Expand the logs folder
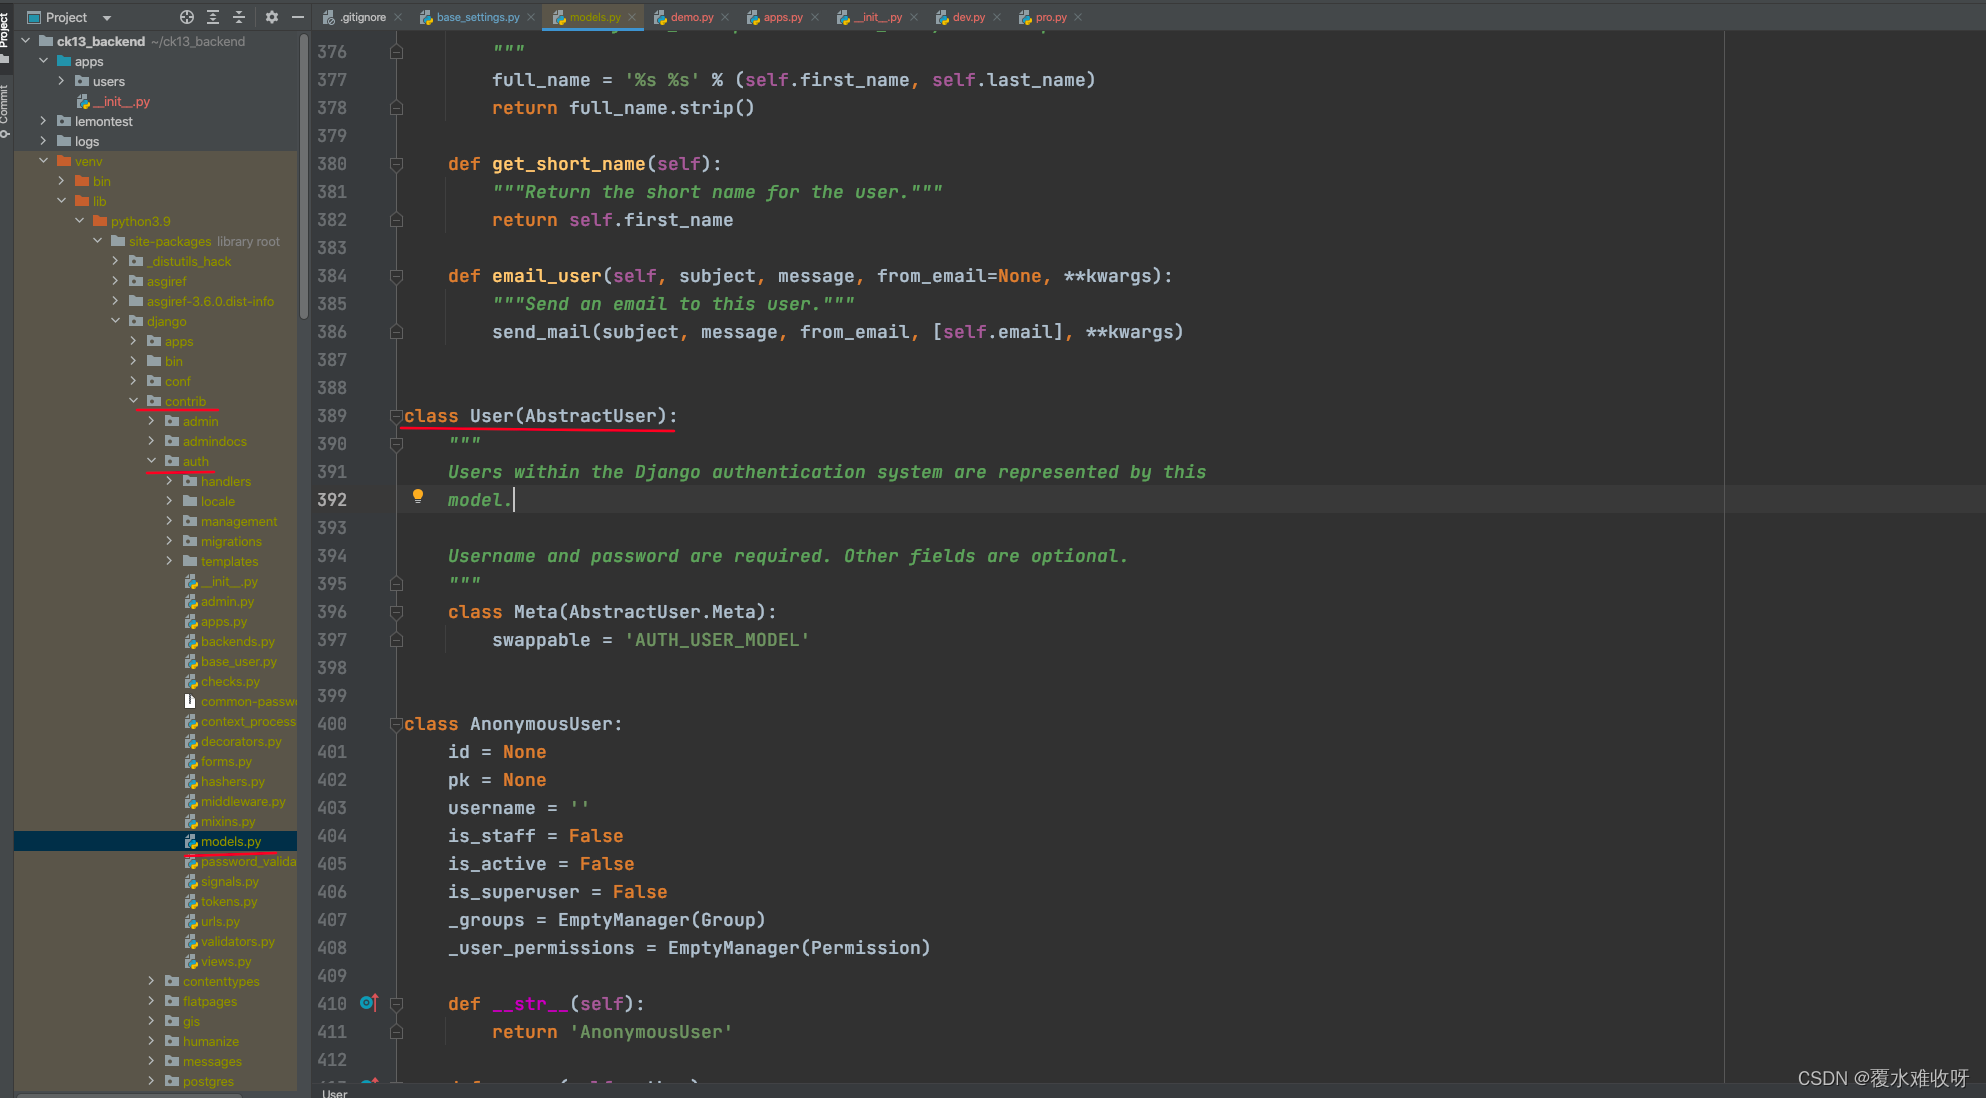The width and height of the screenshot is (1986, 1098). [44, 141]
